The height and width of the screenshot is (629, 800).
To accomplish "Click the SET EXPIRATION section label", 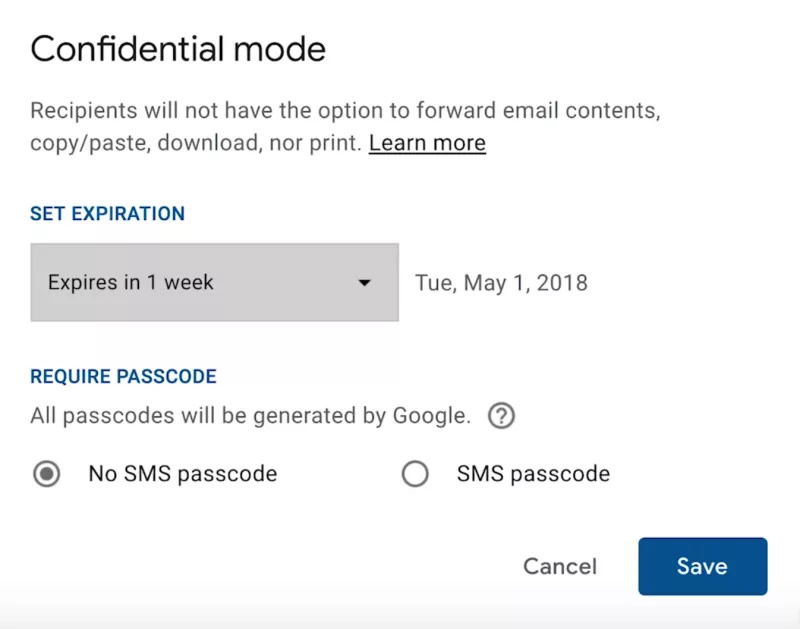I will (107, 213).
